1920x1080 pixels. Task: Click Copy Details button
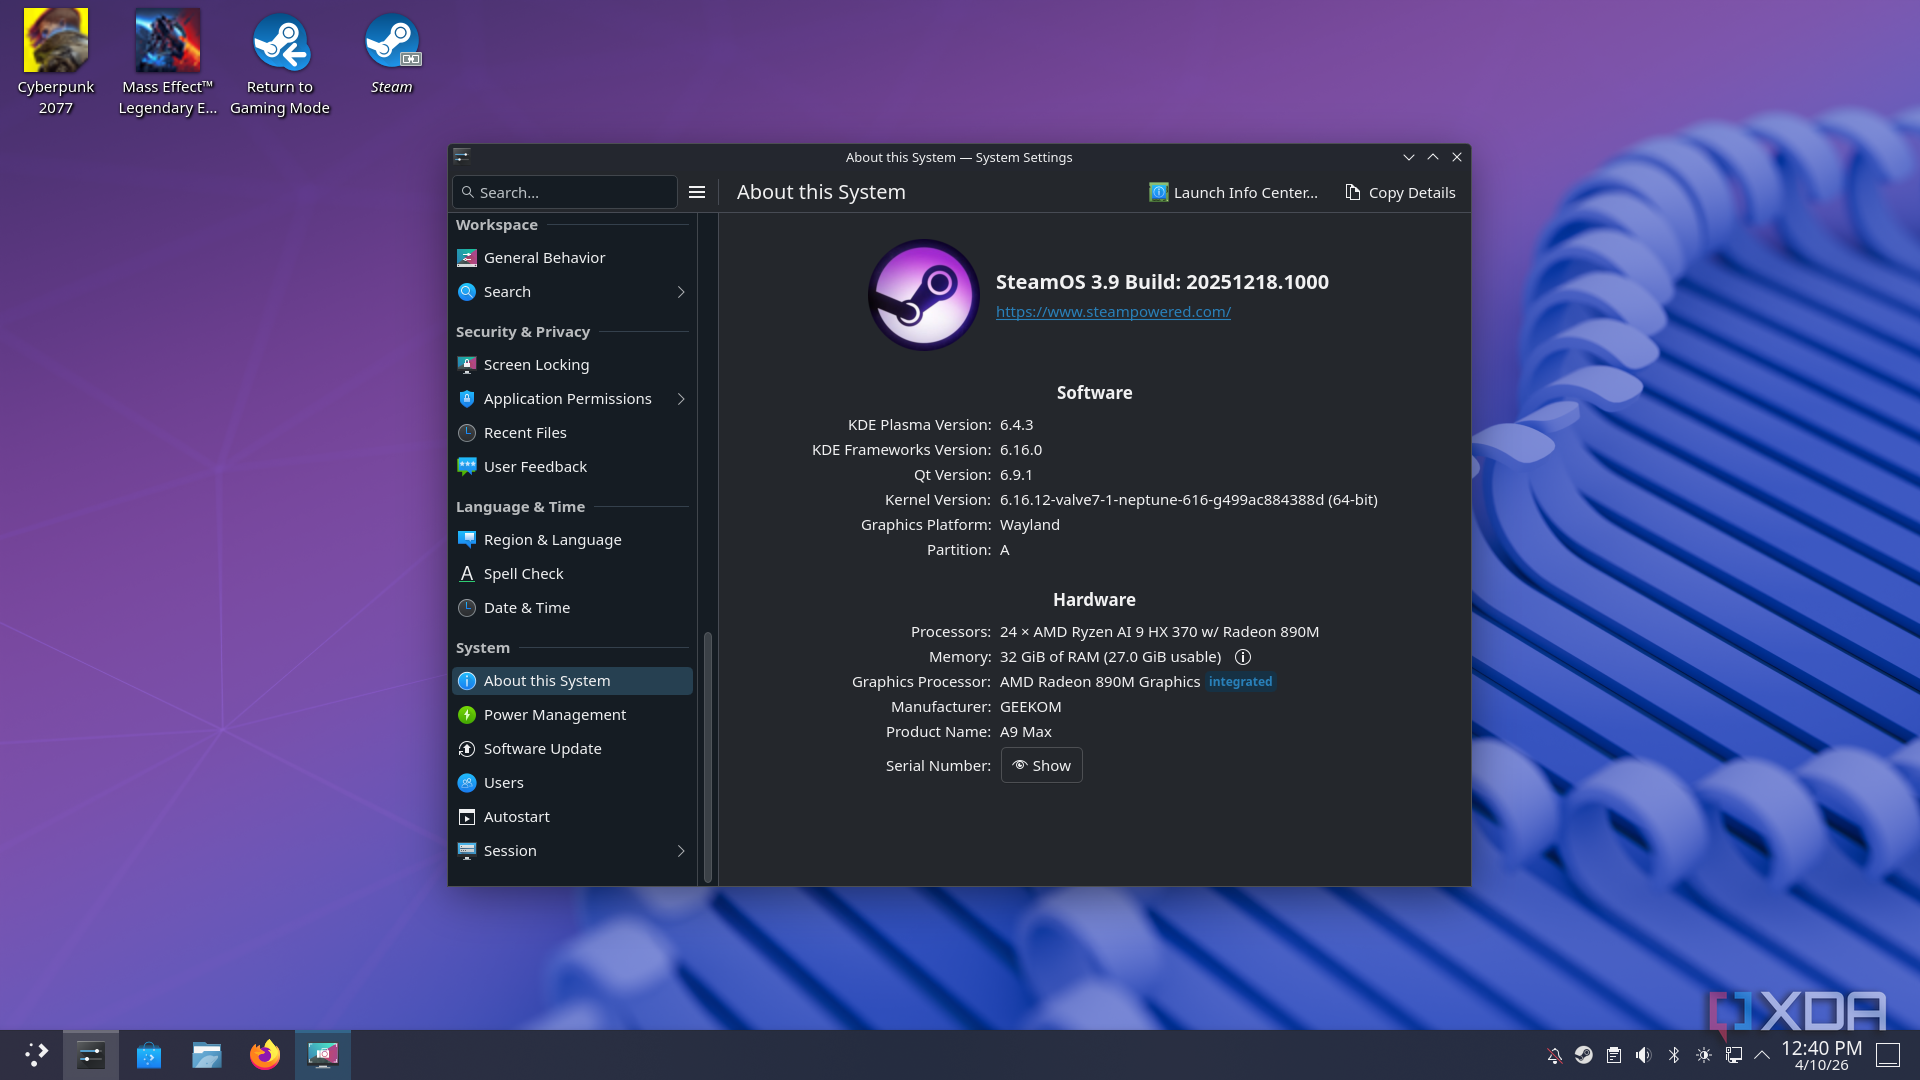point(1400,192)
